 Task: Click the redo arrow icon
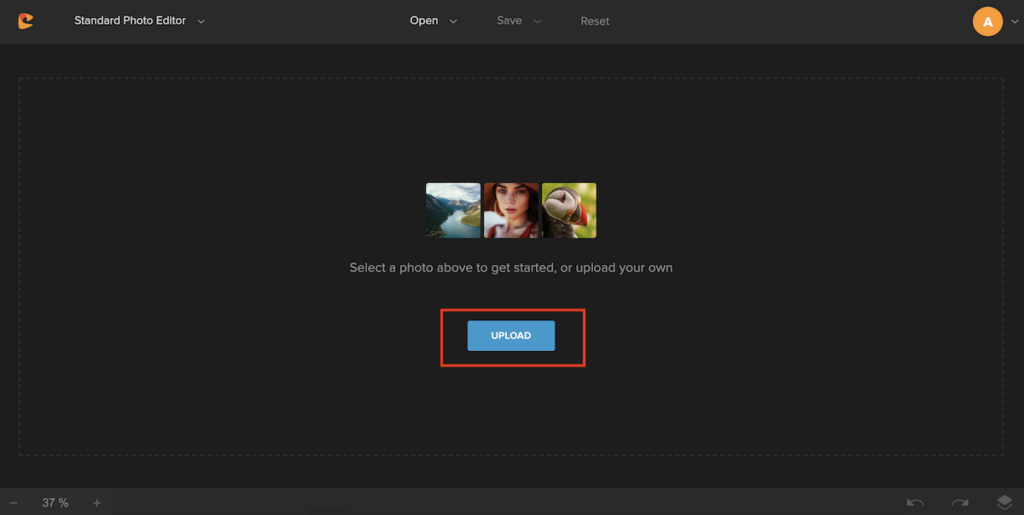pyautogui.click(x=960, y=503)
